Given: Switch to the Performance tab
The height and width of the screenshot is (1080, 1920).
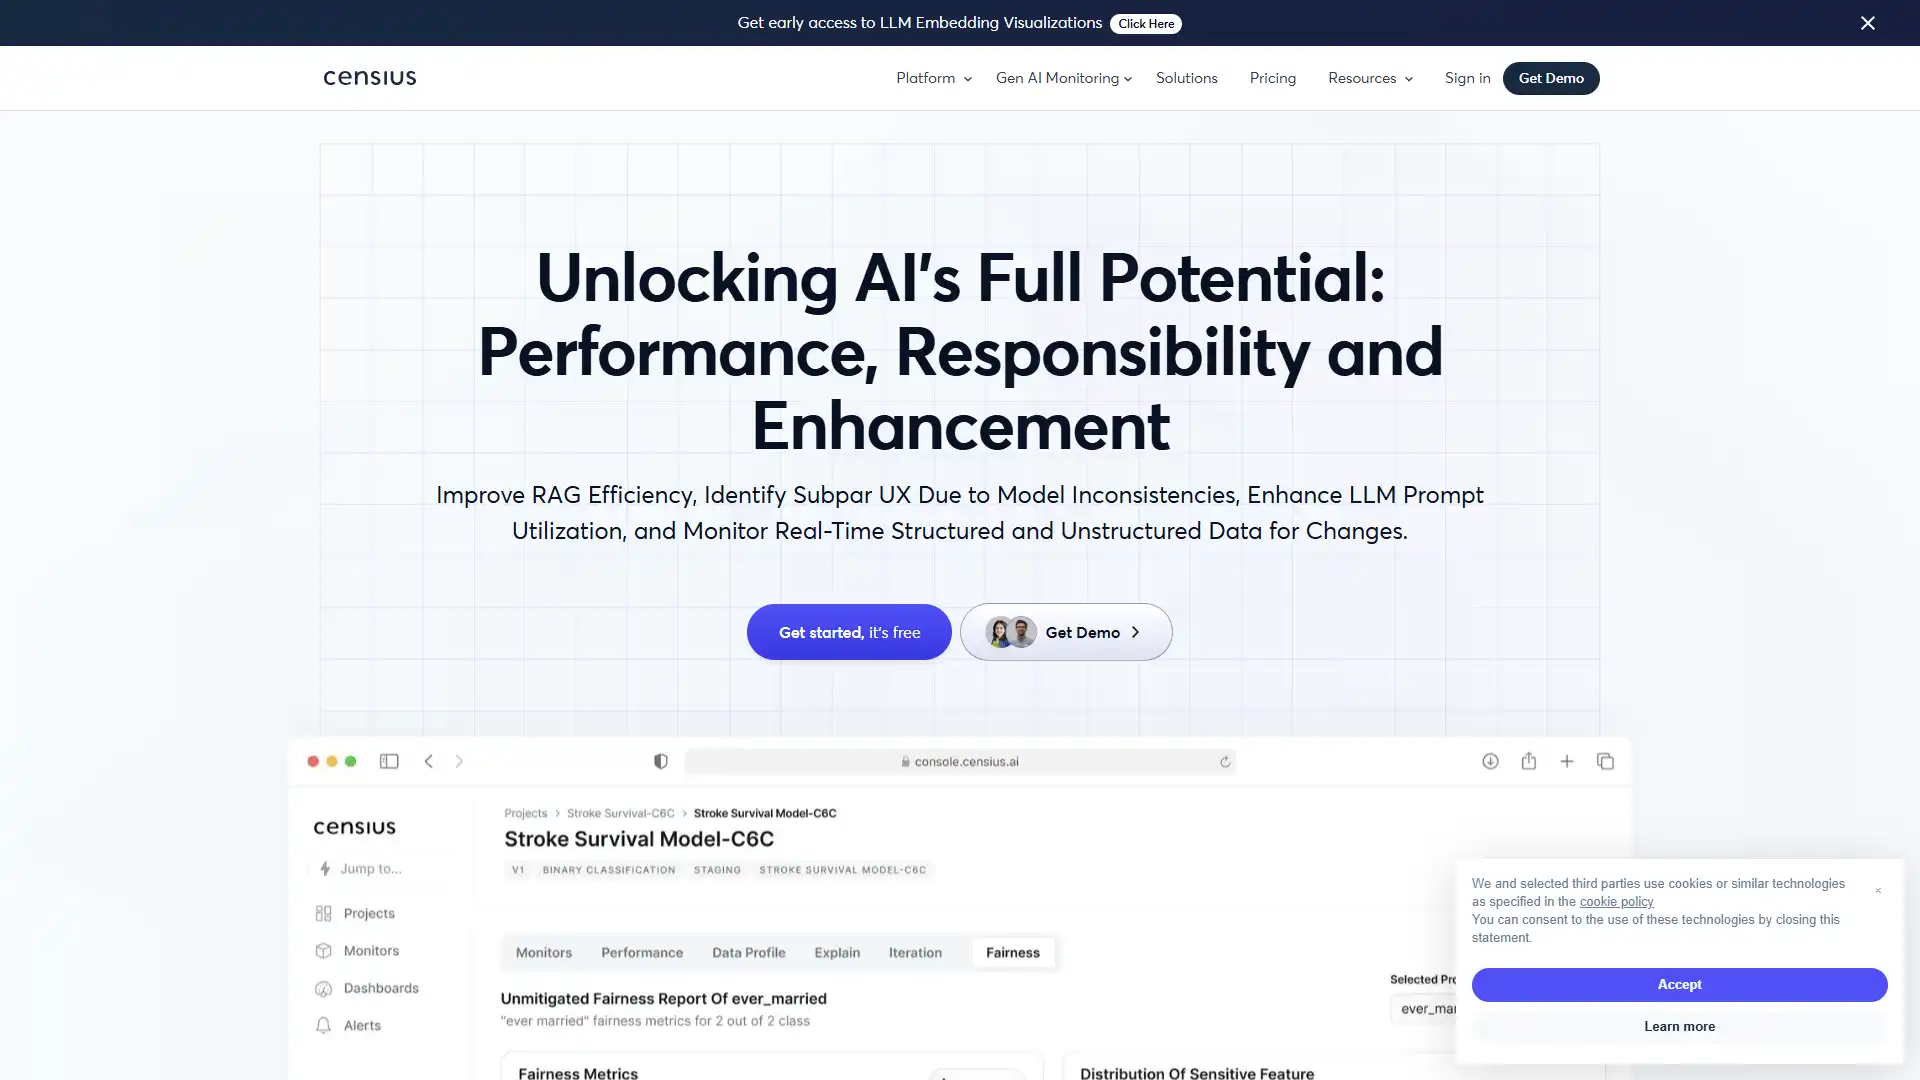Looking at the screenshot, I should point(642,952).
